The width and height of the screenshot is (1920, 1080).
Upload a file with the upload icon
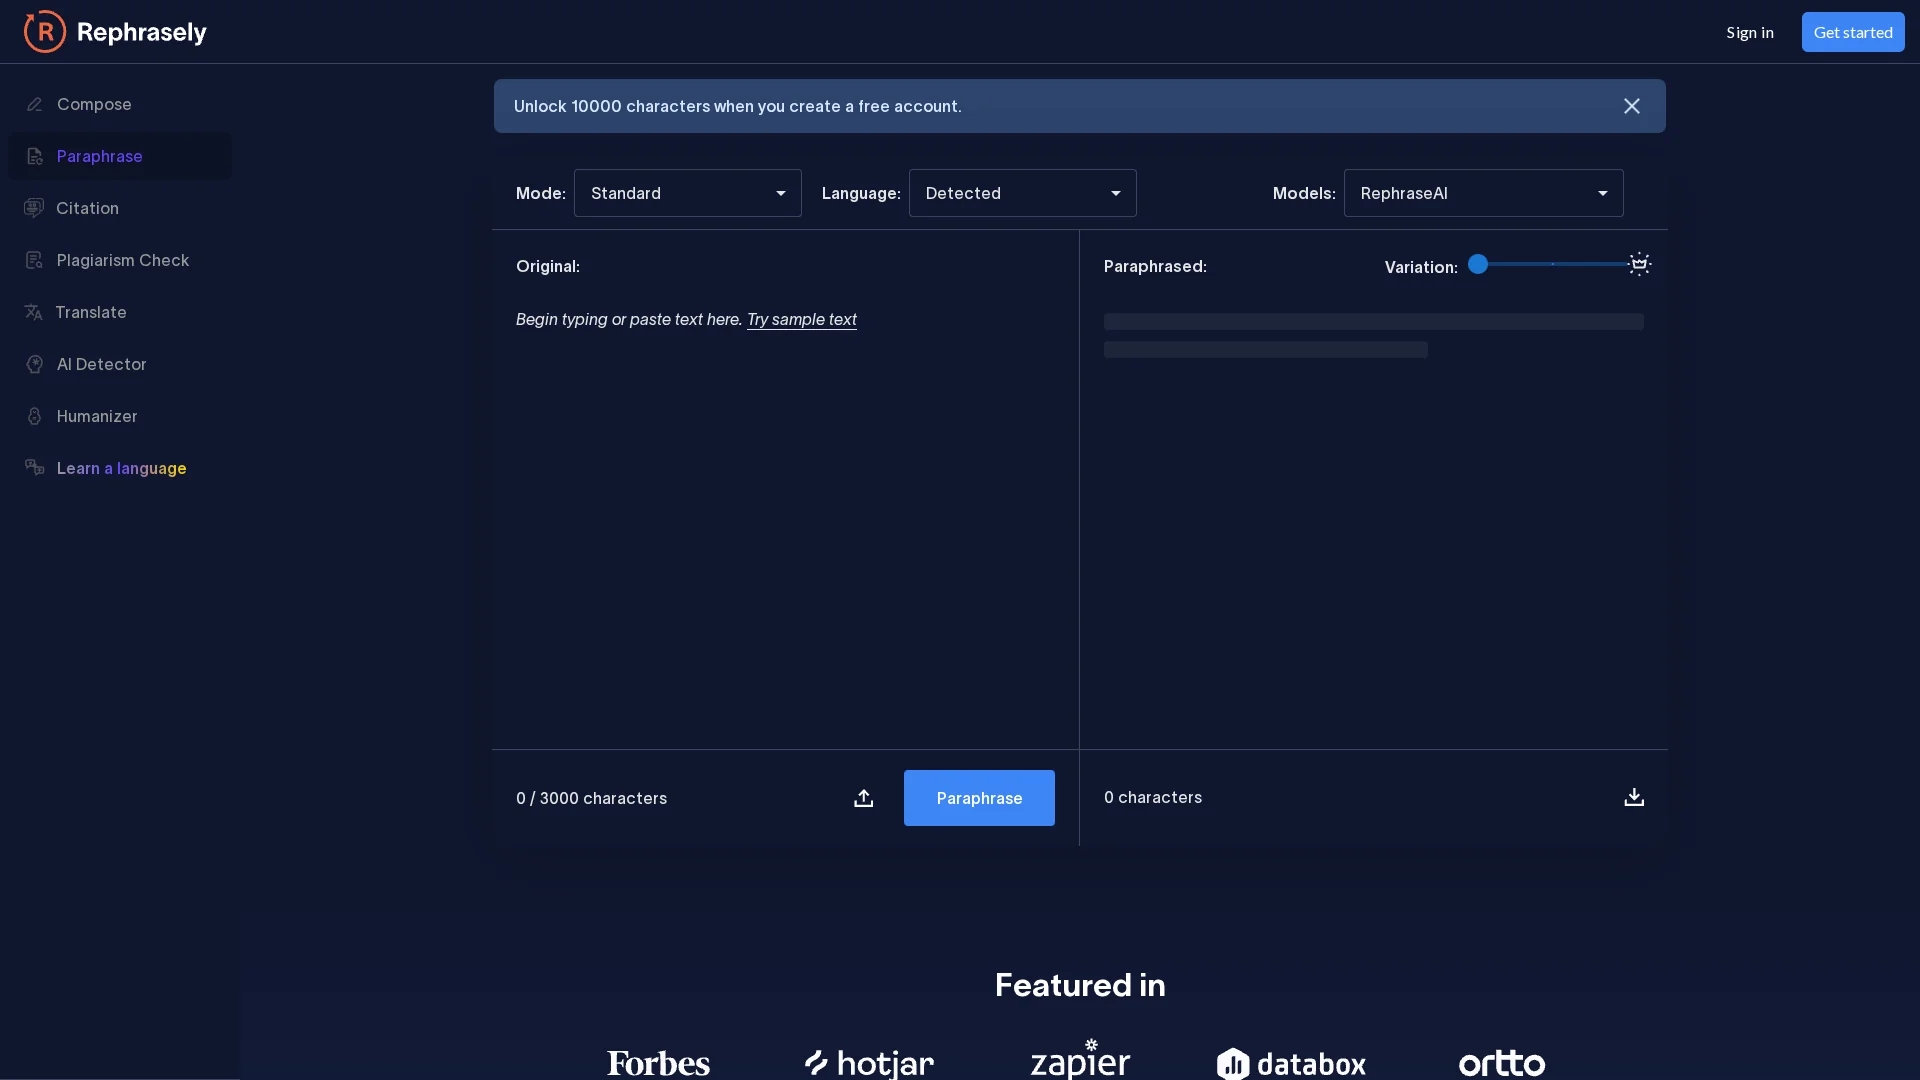click(864, 798)
